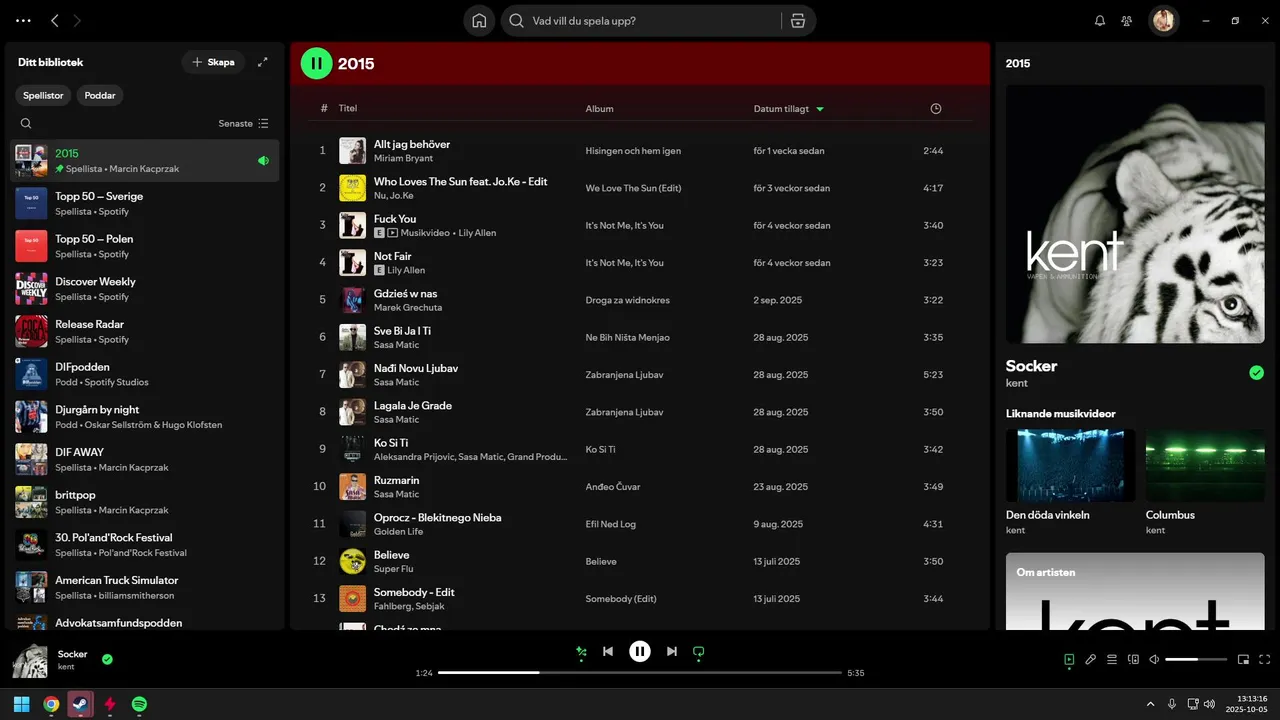
Task: Toggle liked status for Socker in player bar
Action: 107,659
